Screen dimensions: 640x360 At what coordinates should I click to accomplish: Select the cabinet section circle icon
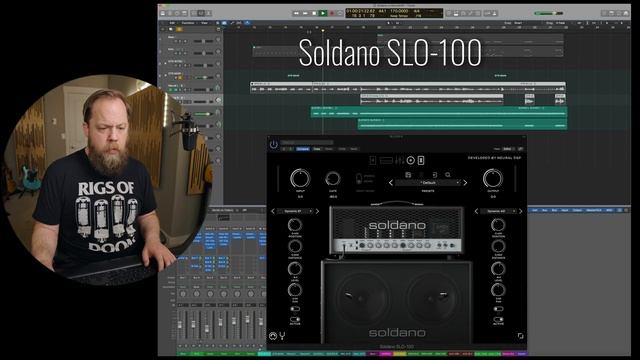[x=411, y=160]
